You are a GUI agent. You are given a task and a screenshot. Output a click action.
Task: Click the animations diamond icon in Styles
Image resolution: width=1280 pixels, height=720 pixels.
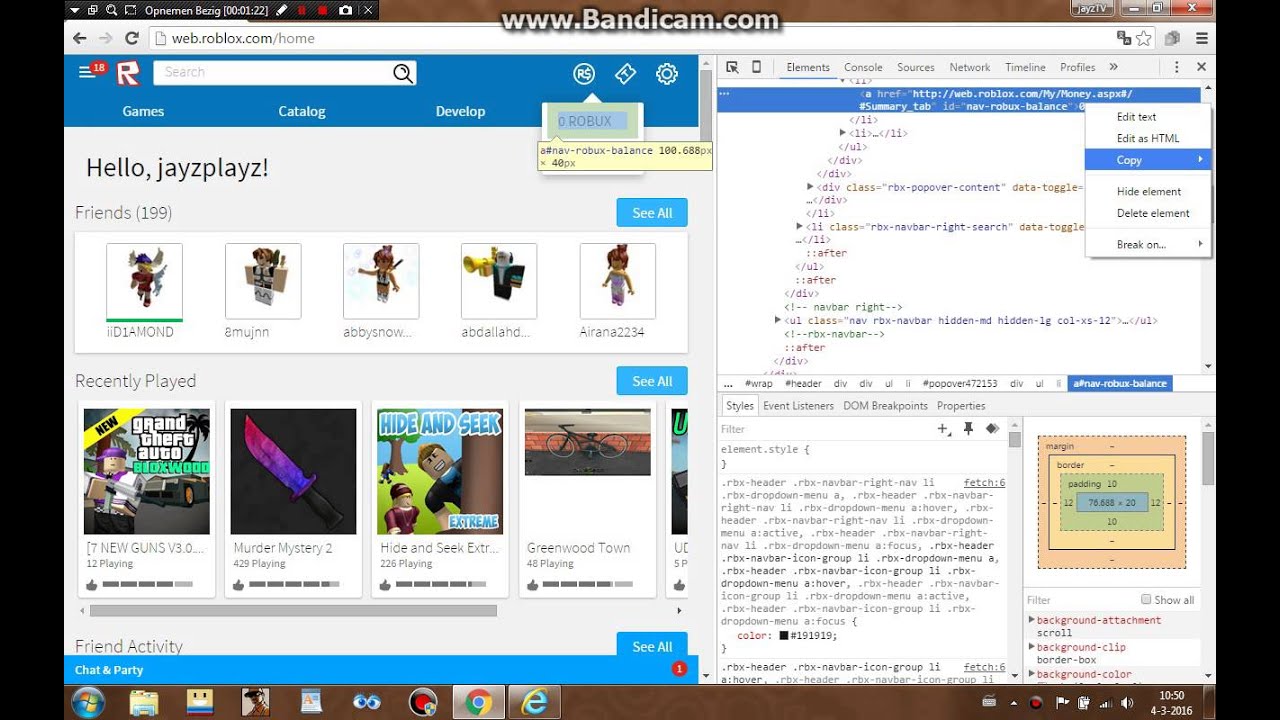[x=992, y=428]
